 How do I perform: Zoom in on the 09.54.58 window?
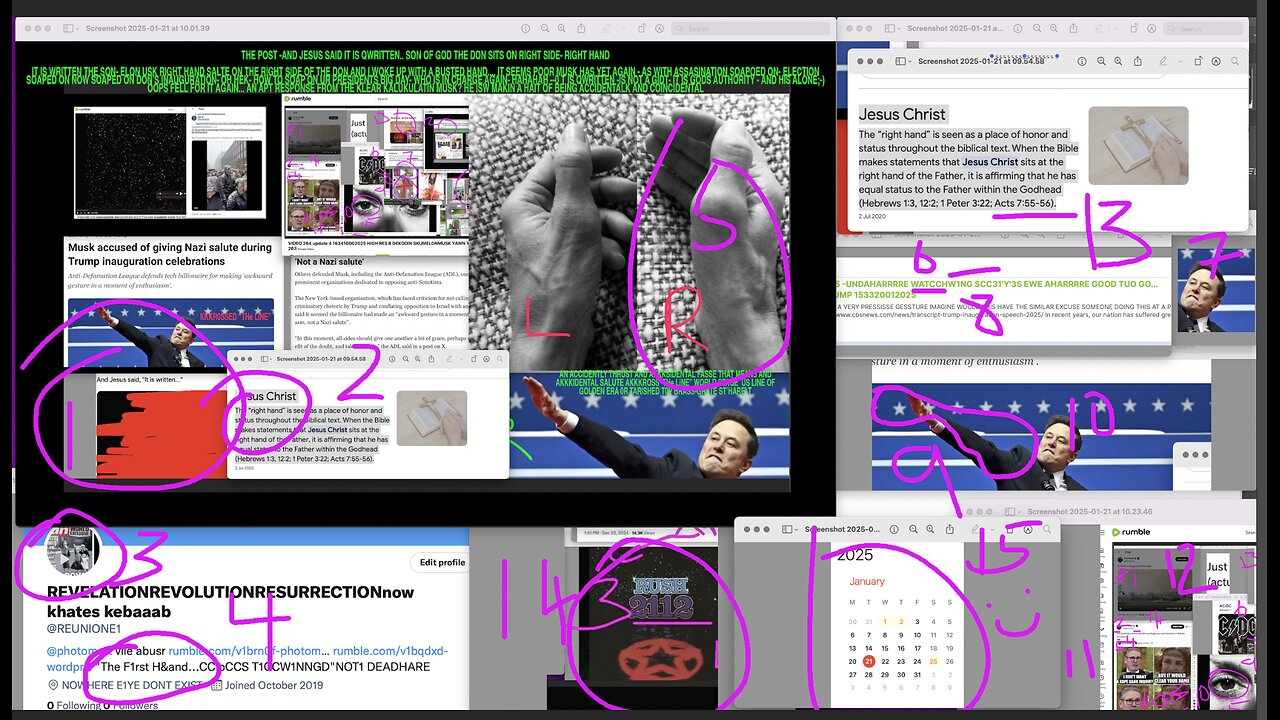[x=1118, y=61]
